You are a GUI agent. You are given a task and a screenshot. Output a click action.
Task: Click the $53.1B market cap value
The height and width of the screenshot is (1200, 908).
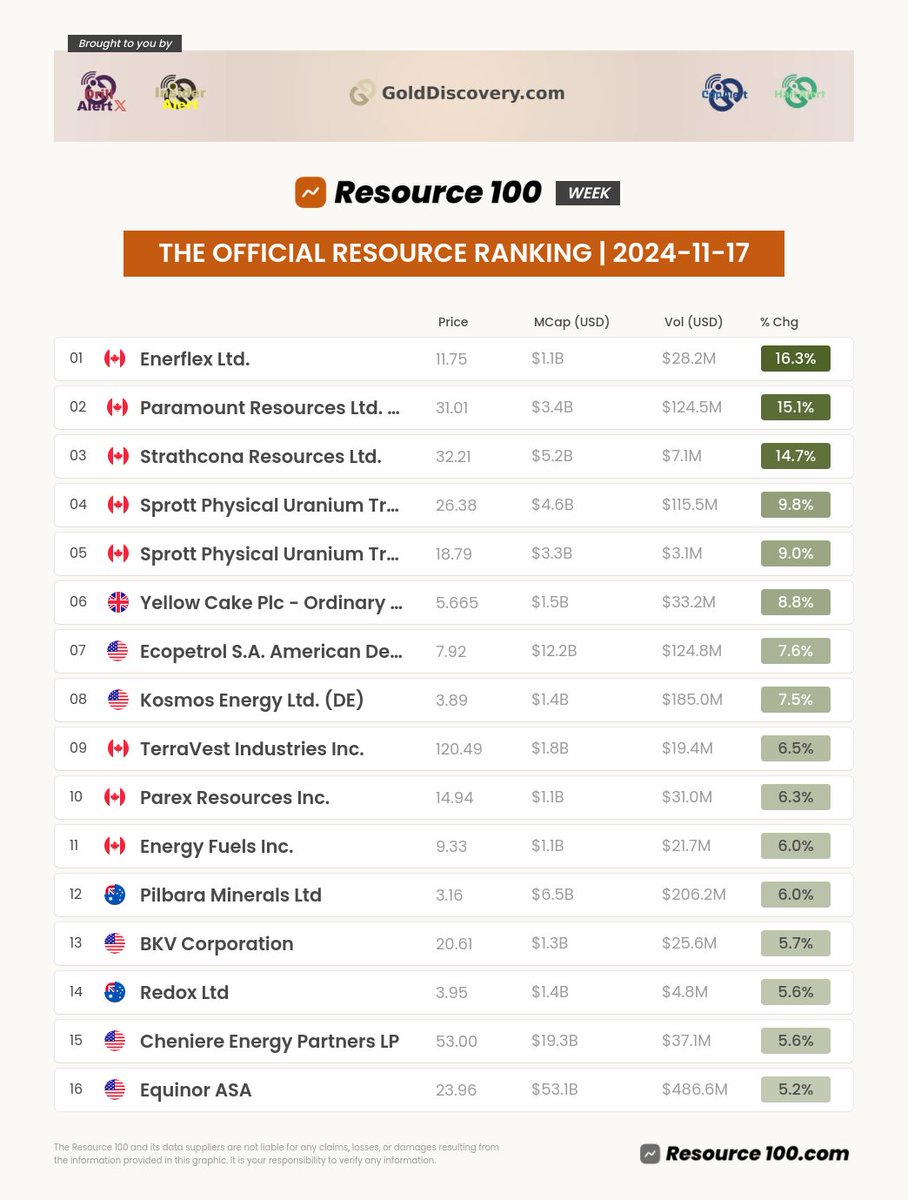point(555,1090)
